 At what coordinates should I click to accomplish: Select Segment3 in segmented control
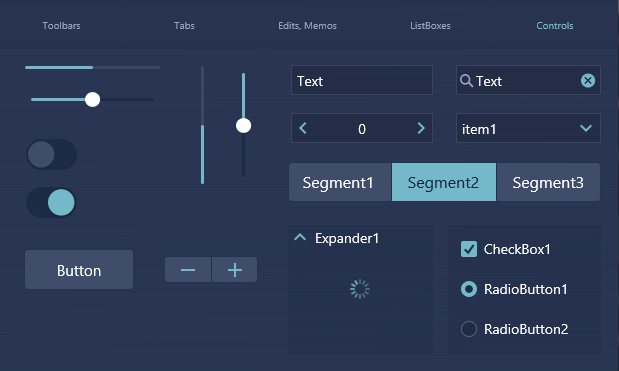tap(548, 182)
